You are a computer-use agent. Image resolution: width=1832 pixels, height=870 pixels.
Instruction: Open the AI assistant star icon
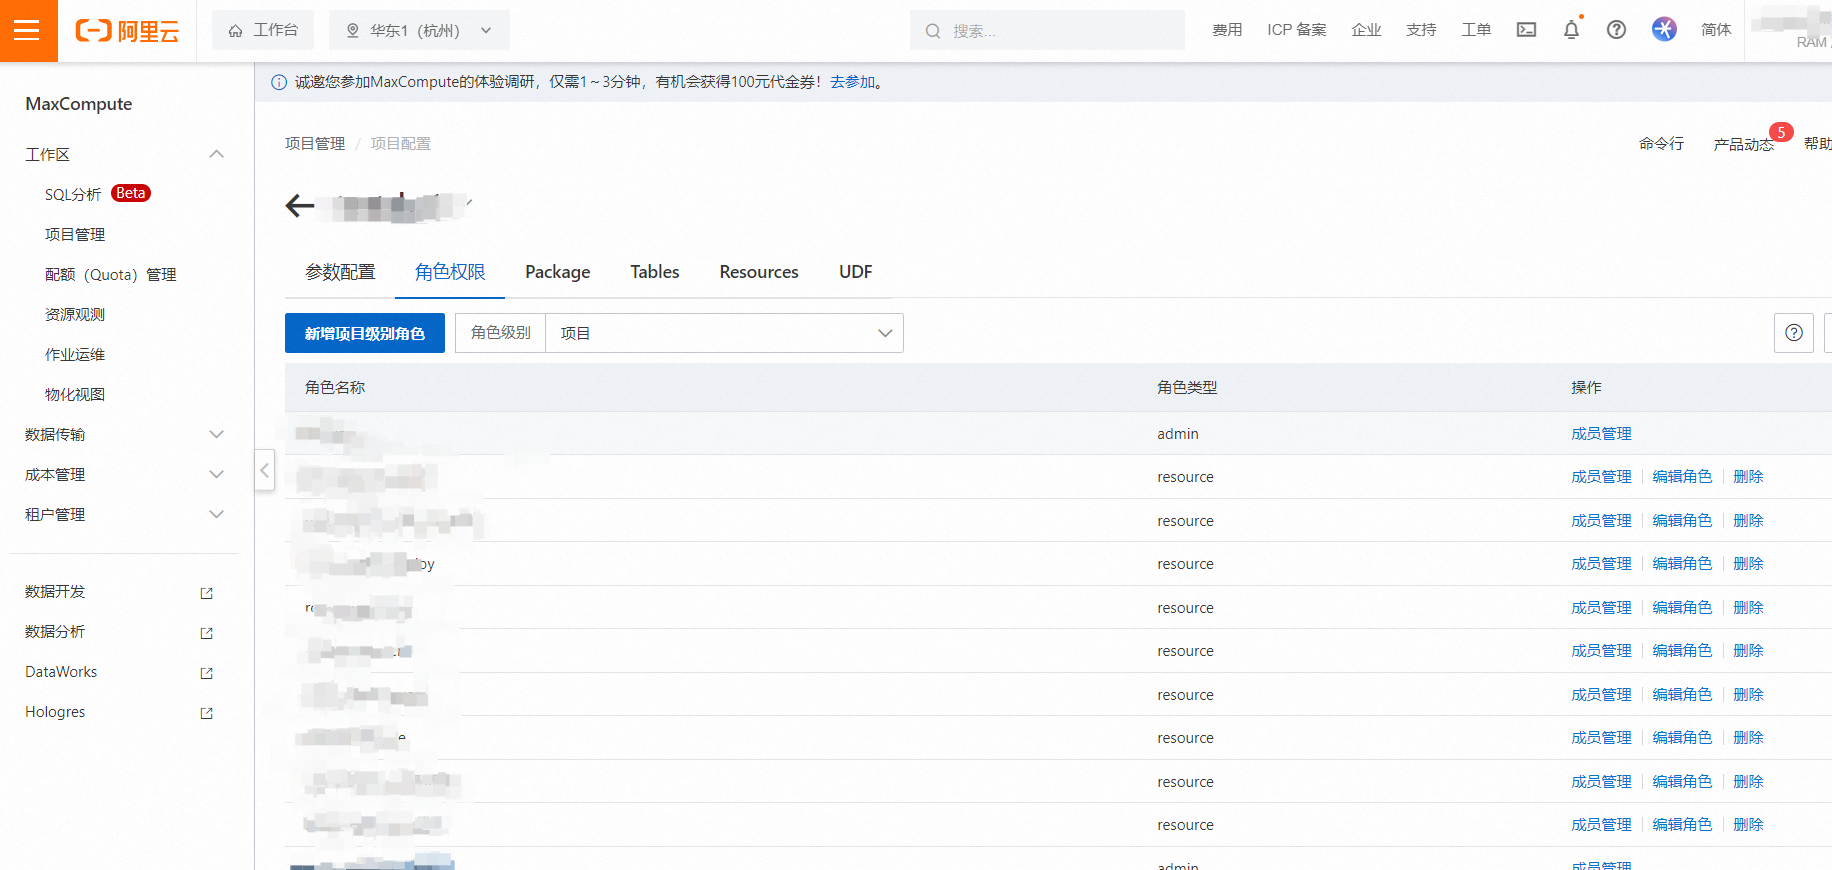tap(1664, 29)
